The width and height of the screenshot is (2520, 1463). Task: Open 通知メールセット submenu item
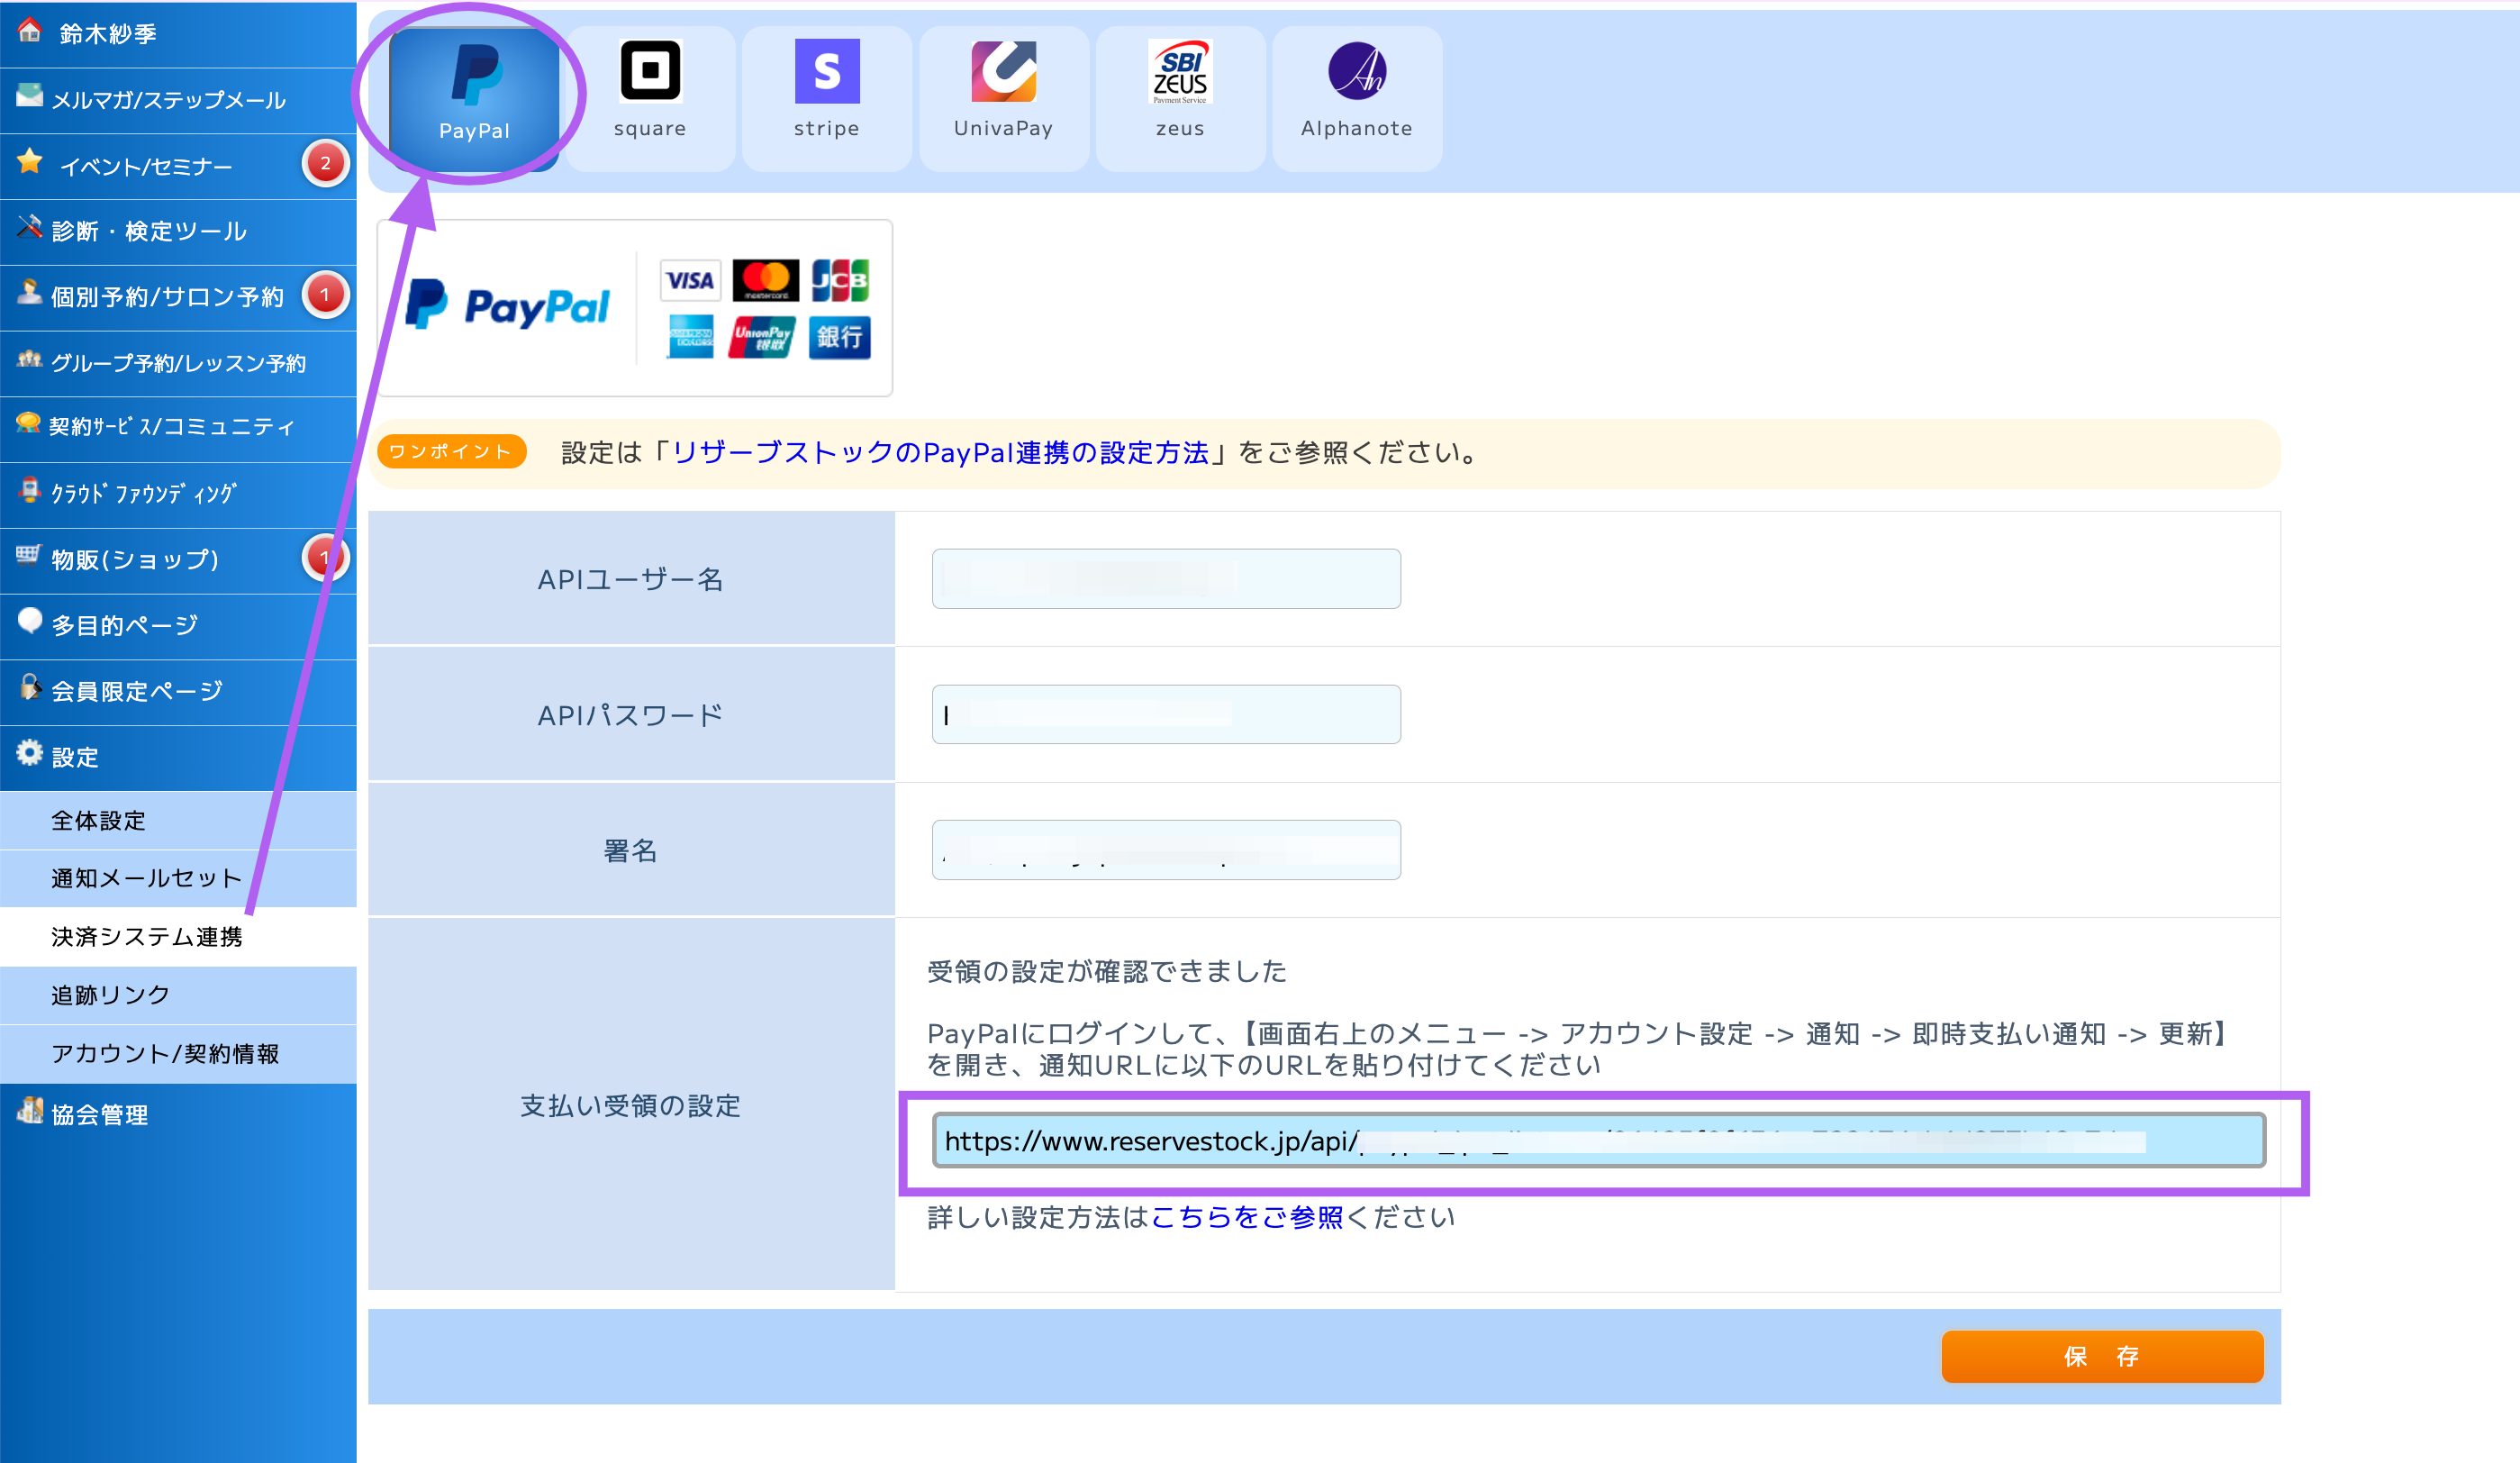point(178,879)
